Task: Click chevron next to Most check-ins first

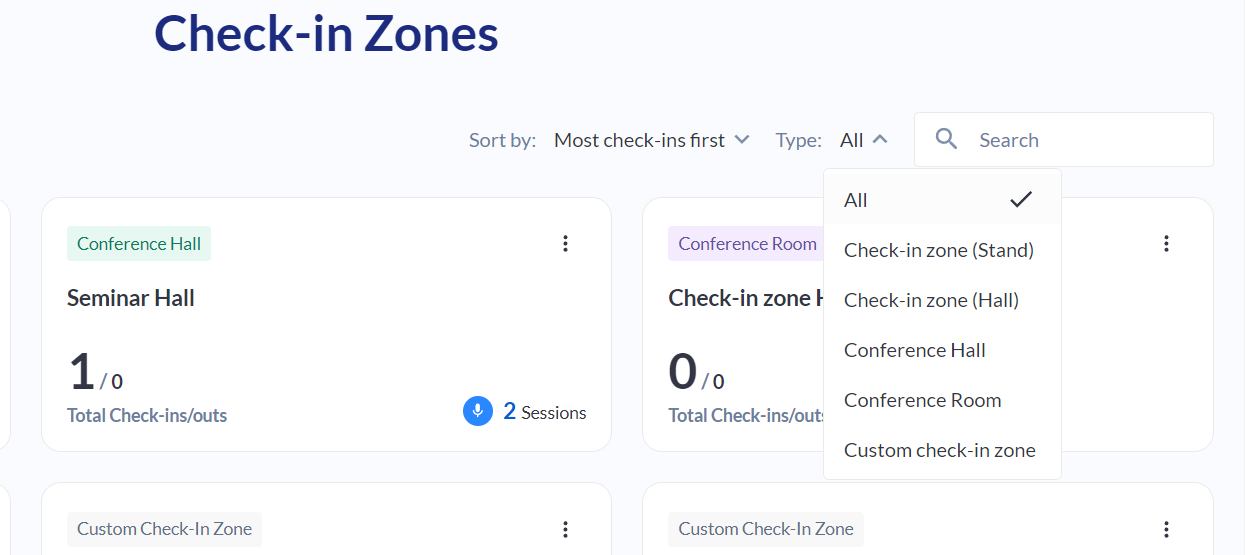Action: pyautogui.click(x=741, y=140)
